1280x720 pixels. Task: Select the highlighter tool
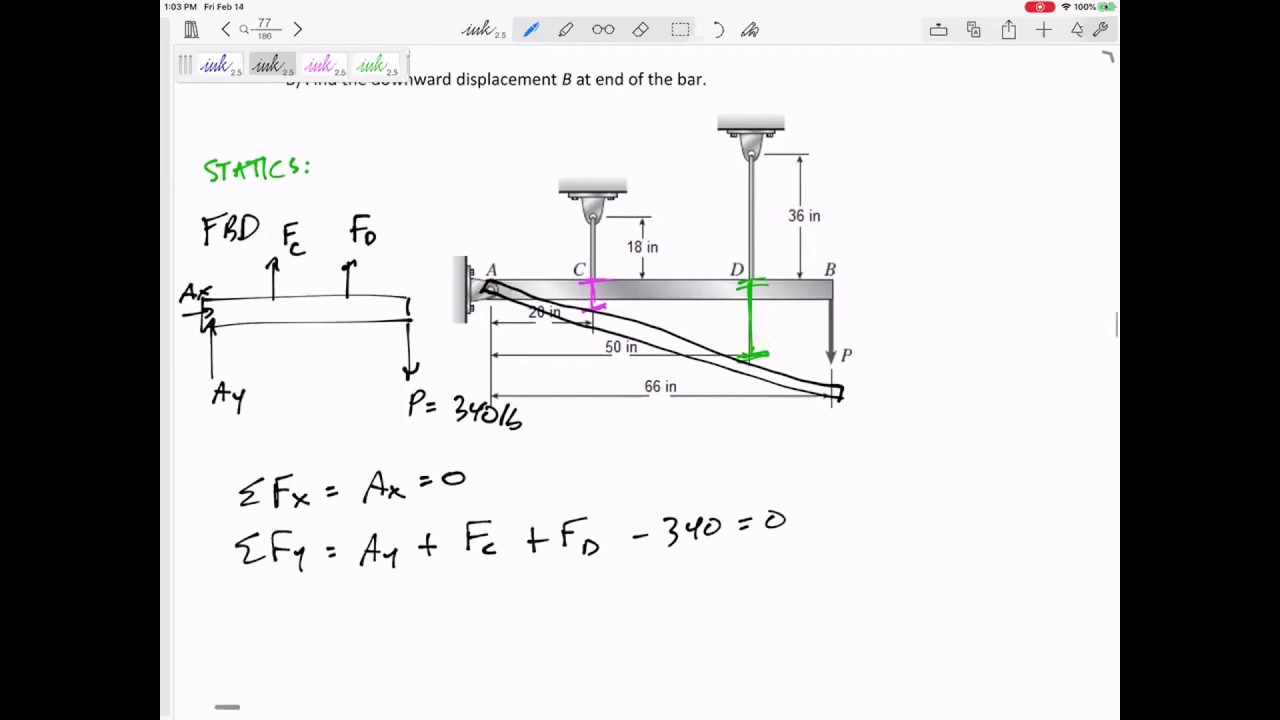pyautogui.click(x=566, y=30)
